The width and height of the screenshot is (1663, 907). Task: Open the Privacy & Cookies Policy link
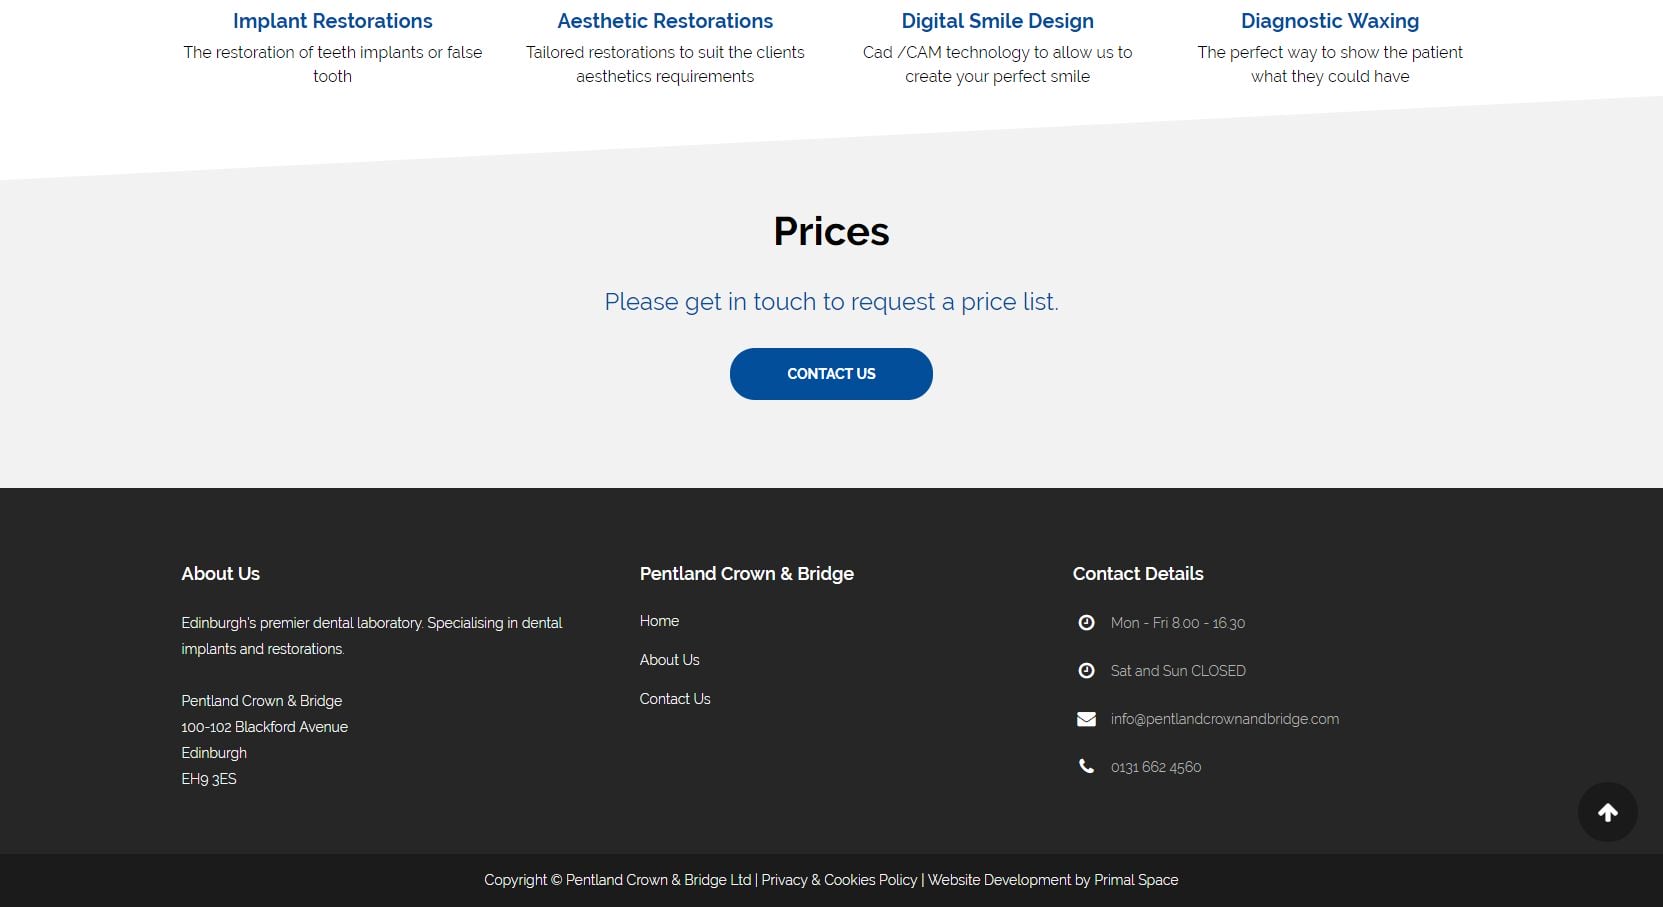839,880
